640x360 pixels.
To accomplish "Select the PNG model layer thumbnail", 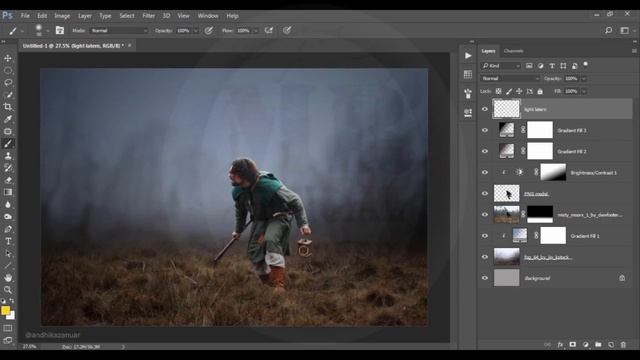I will [x=507, y=193].
